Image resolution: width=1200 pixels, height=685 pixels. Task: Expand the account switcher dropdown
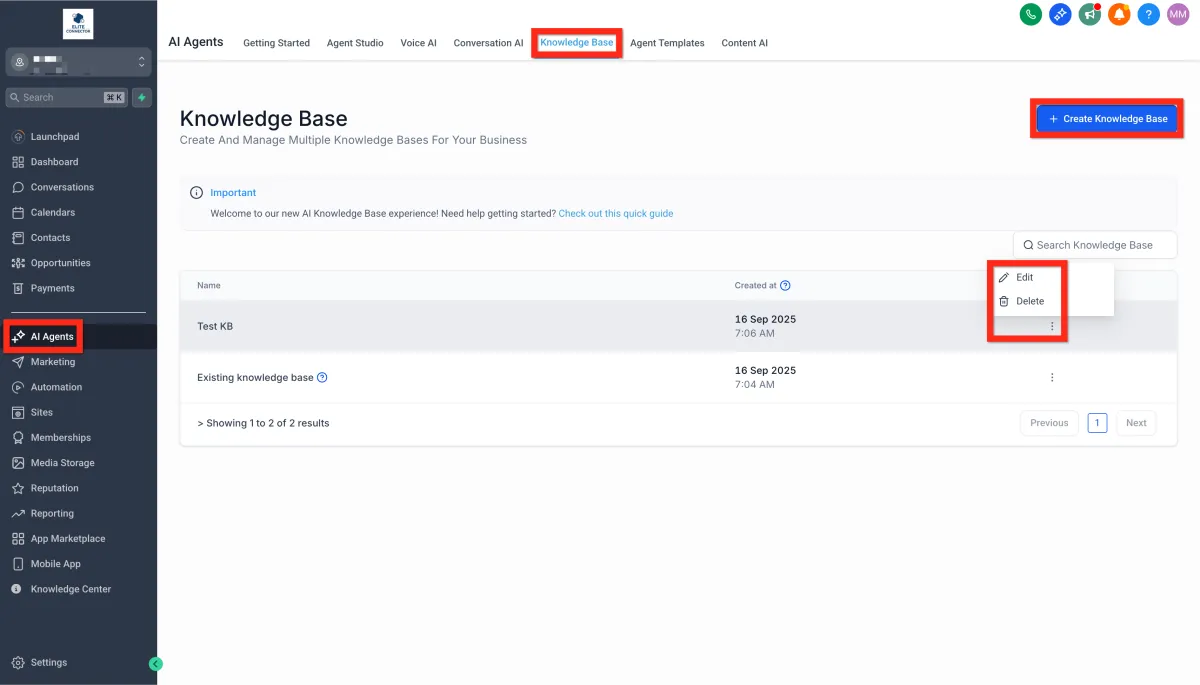point(78,62)
